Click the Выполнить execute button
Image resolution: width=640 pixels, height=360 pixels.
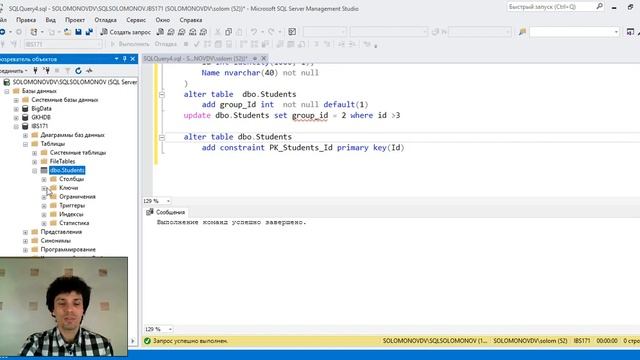(x=130, y=44)
